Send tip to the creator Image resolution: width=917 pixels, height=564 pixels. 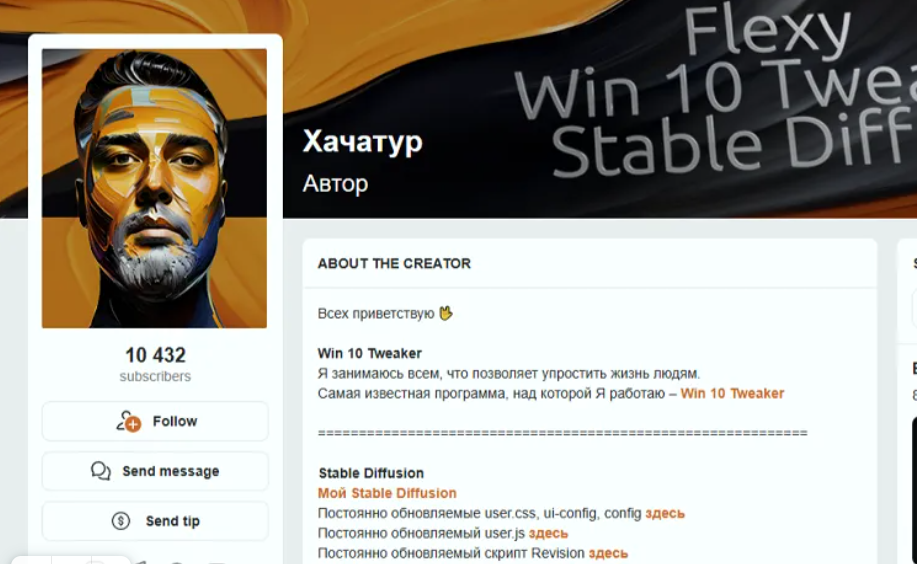(x=155, y=521)
